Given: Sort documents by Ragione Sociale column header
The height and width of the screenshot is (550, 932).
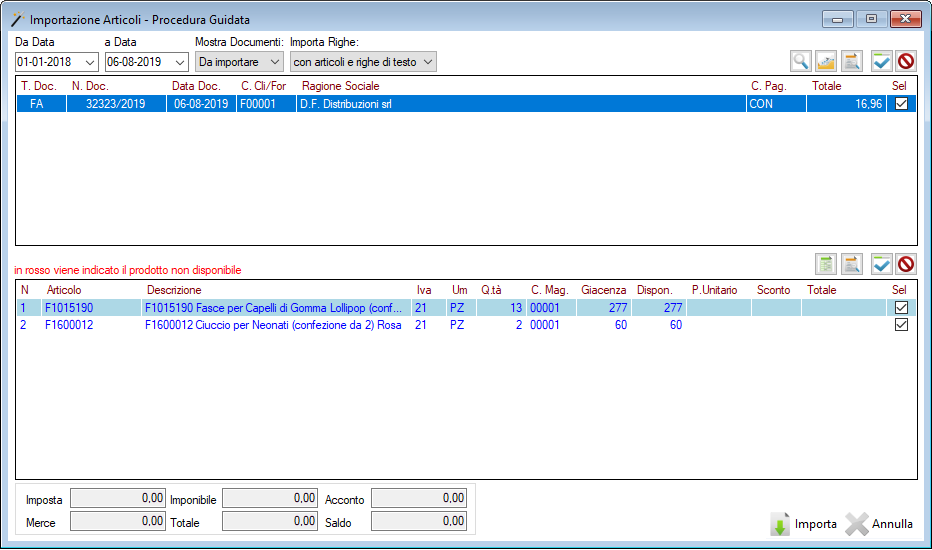Looking at the screenshot, I should pos(340,86).
